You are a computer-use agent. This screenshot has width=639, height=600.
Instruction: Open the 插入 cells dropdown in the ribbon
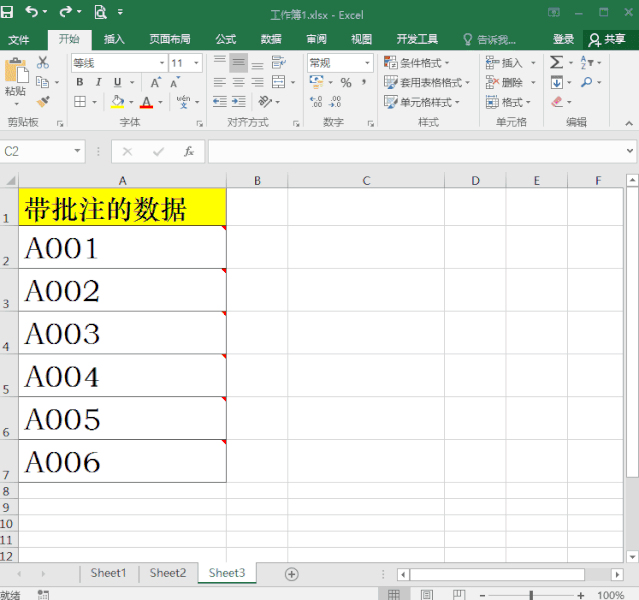click(x=533, y=63)
